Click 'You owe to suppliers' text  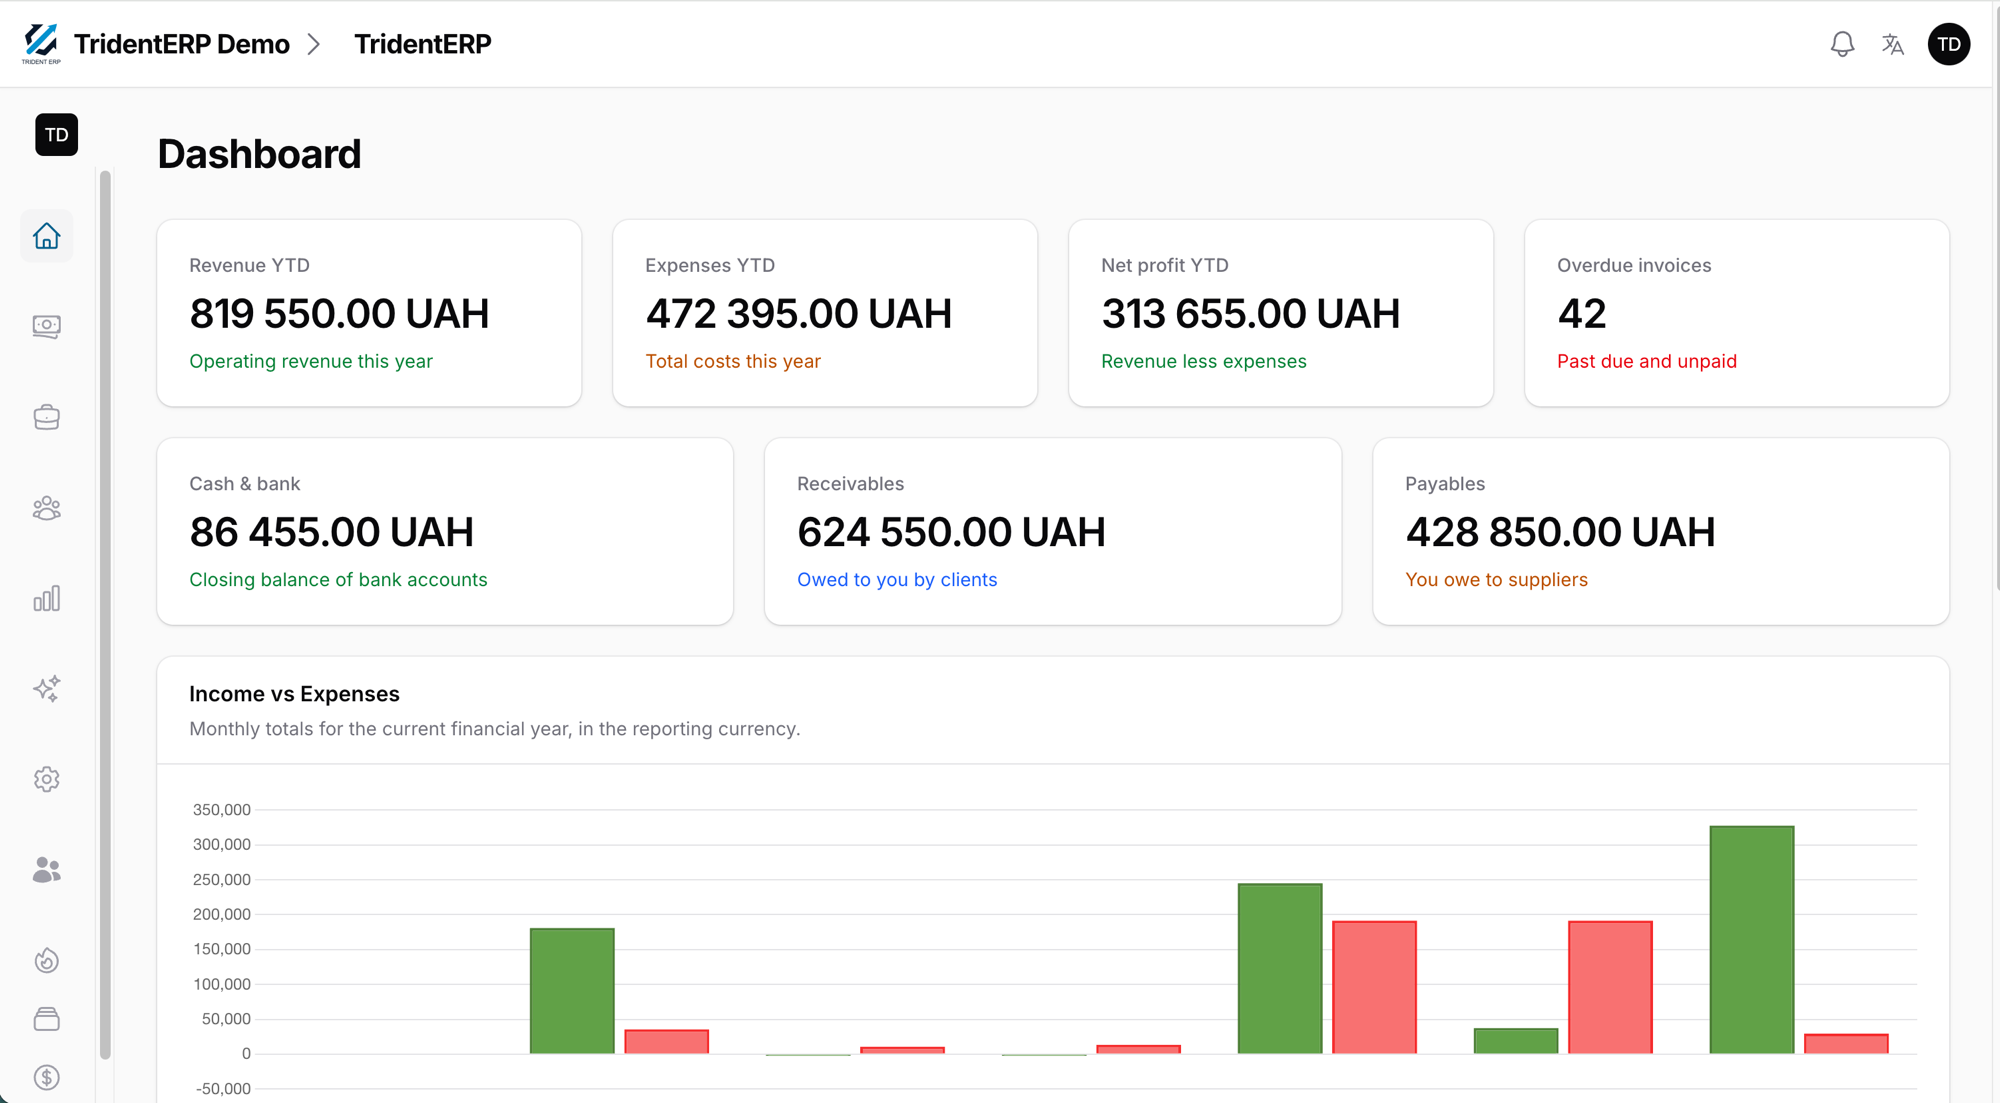coord(1496,580)
